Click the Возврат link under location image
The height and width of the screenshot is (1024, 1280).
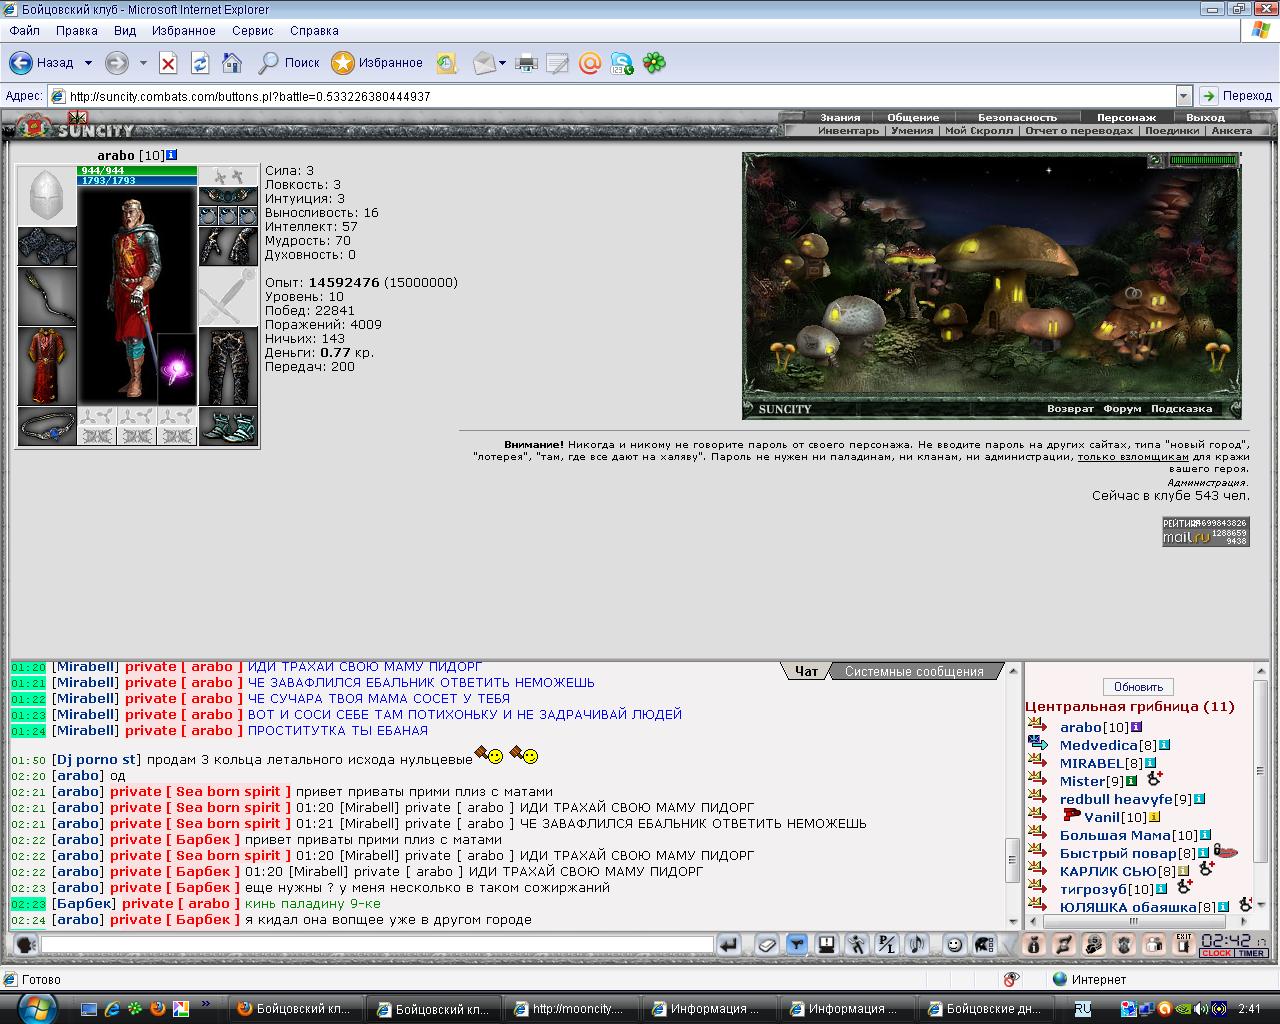[x=1070, y=408]
